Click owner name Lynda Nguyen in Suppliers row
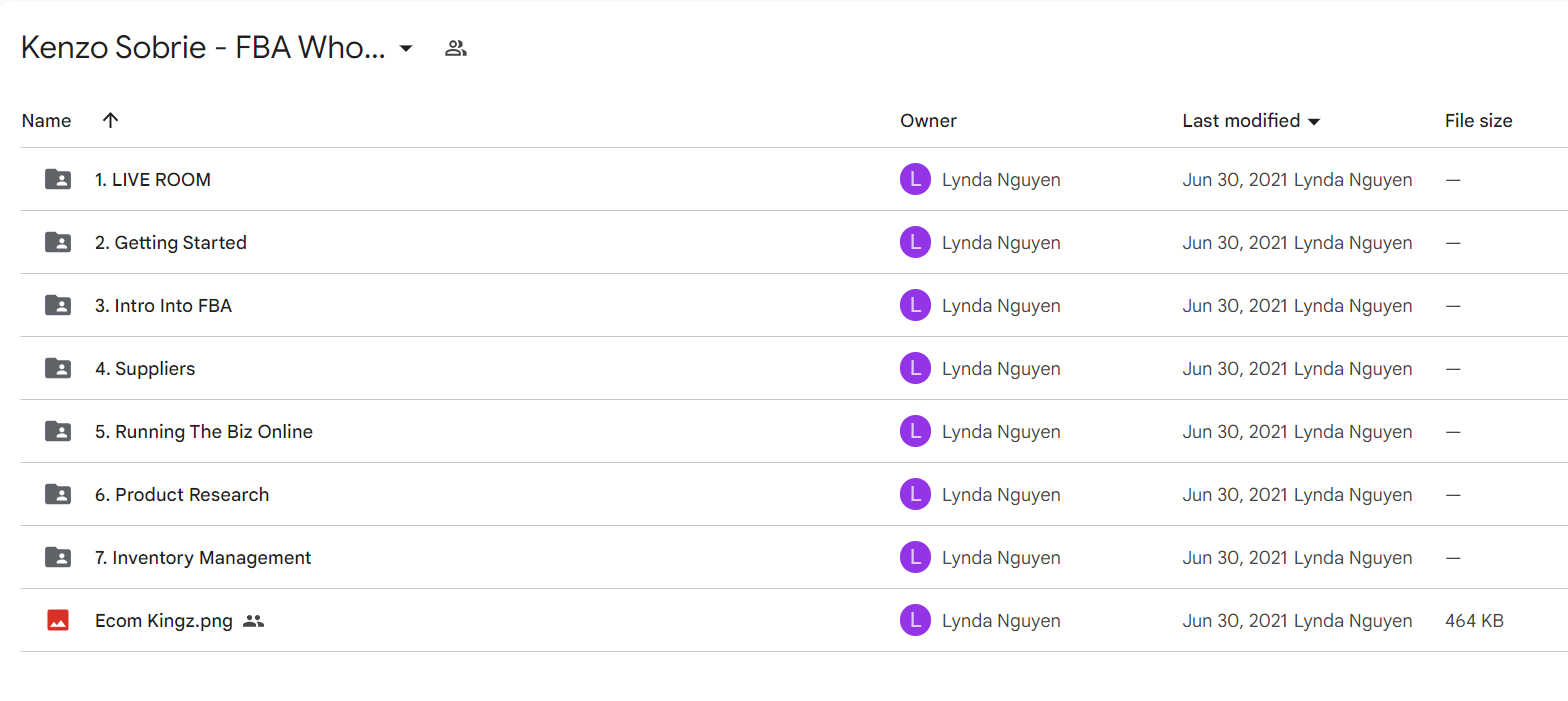Viewport: 1568px width, 701px height. point(1001,369)
